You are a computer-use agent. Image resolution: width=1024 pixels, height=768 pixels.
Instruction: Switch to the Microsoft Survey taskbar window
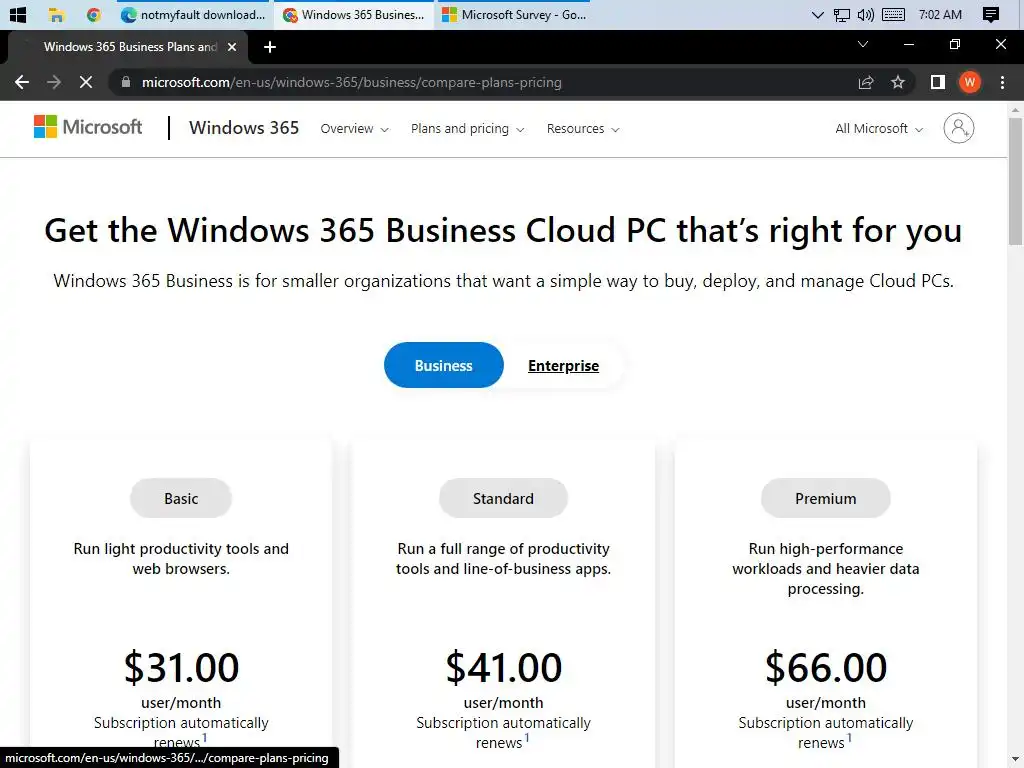(515, 14)
